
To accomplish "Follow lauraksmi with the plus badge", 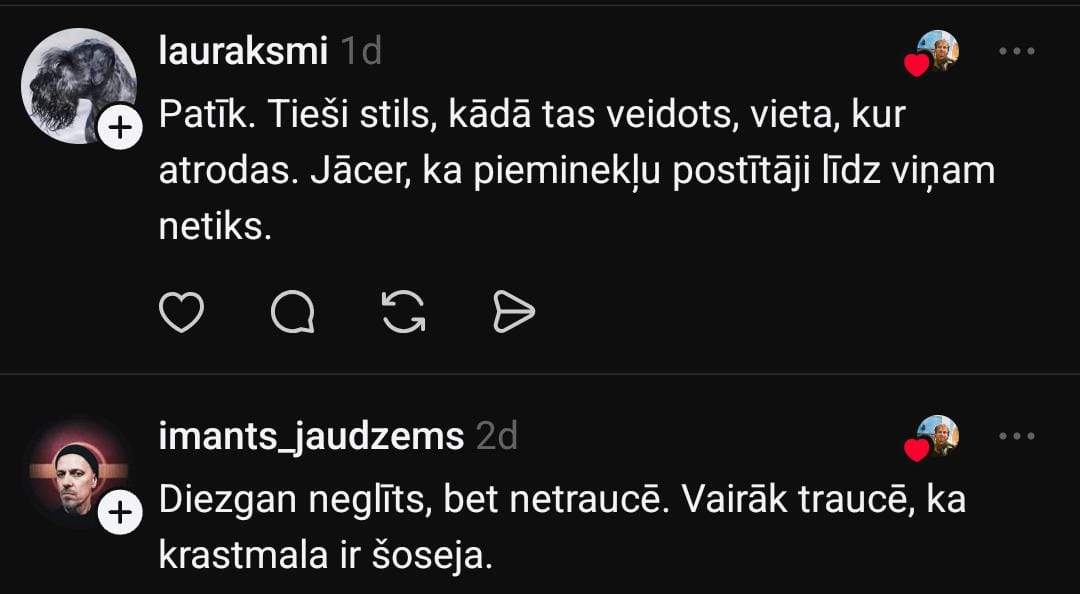I will point(119,128).
